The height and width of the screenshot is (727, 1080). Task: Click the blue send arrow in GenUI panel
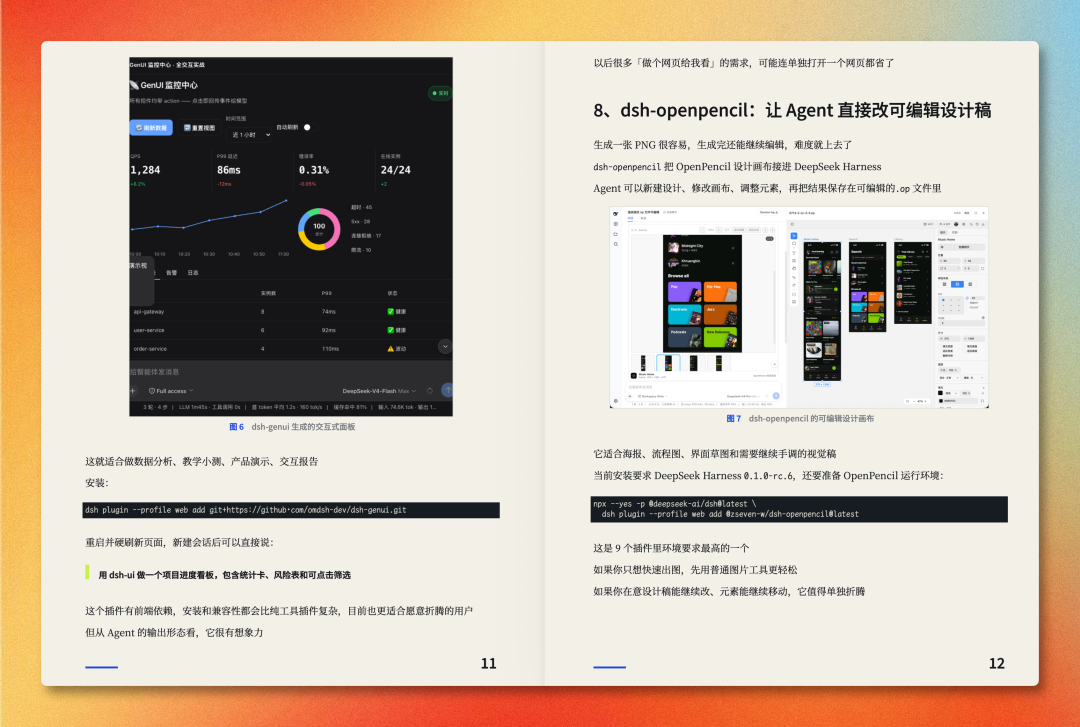click(x=448, y=390)
